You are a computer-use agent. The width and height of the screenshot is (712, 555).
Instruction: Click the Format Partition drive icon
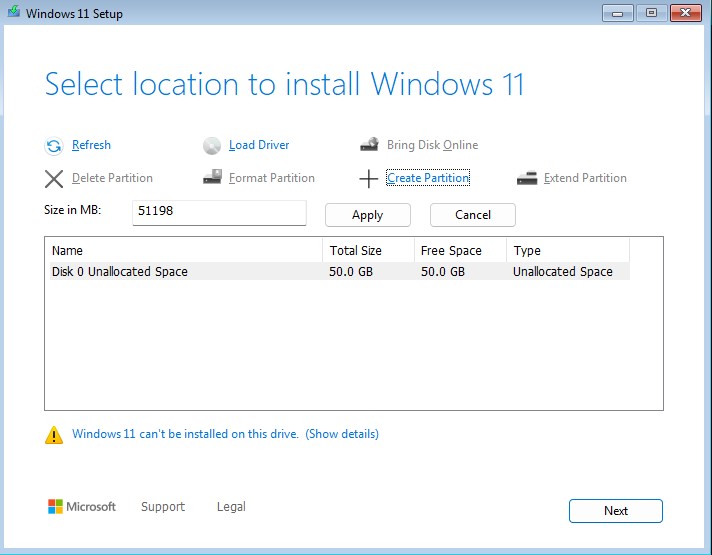(212, 178)
